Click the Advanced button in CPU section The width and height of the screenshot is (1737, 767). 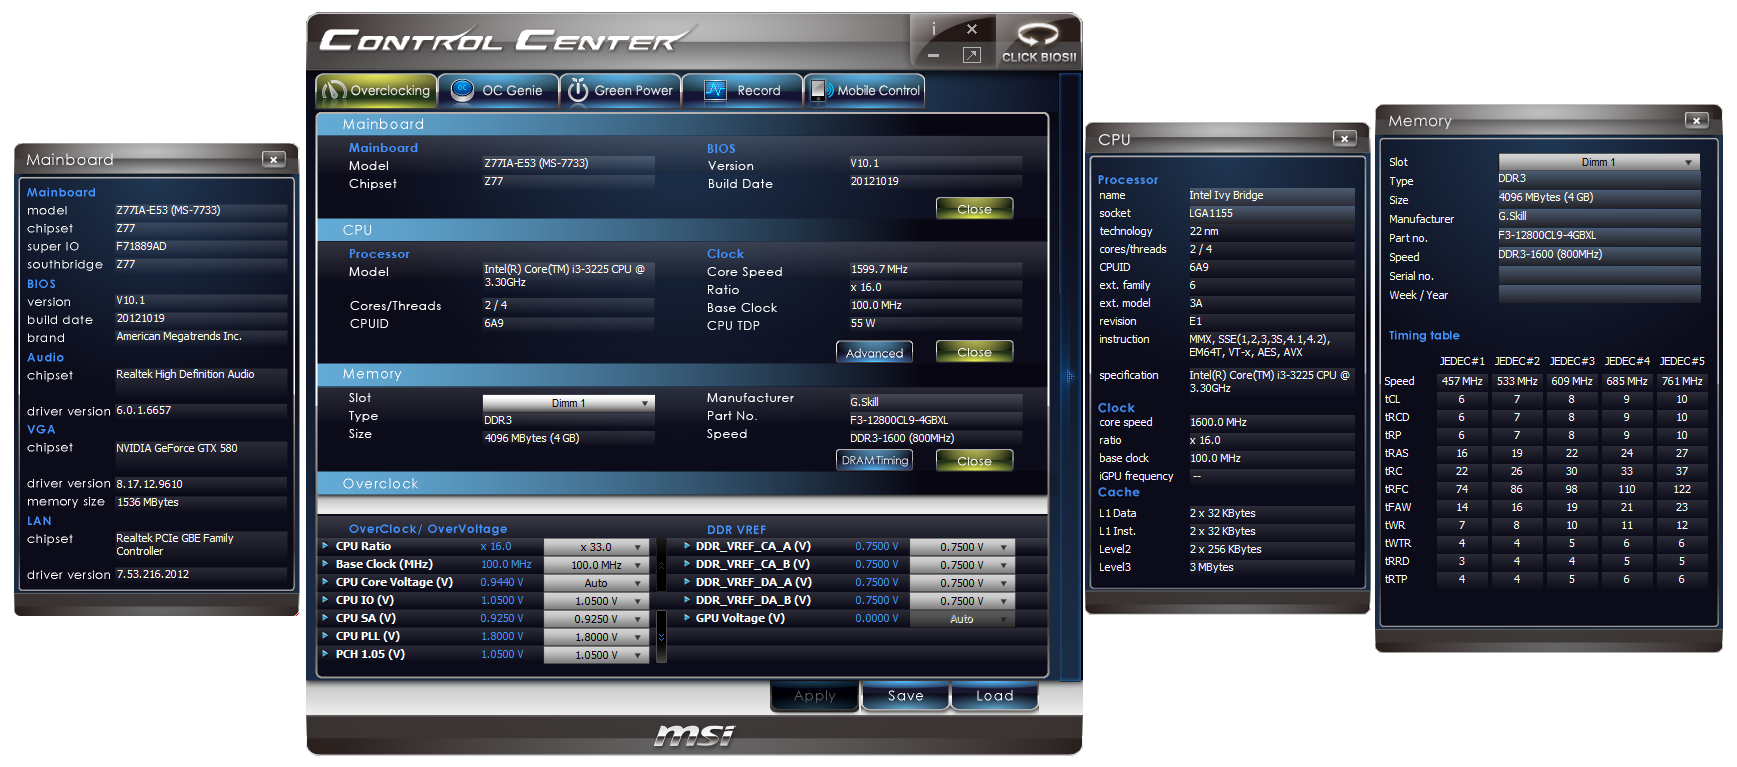pos(874,352)
